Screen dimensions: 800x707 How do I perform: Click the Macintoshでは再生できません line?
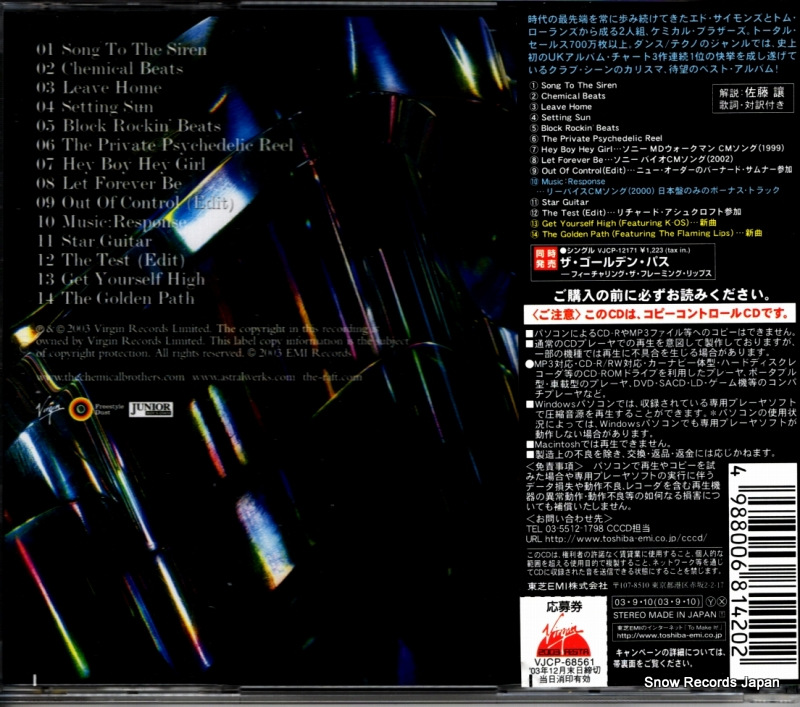tap(599, 444)
